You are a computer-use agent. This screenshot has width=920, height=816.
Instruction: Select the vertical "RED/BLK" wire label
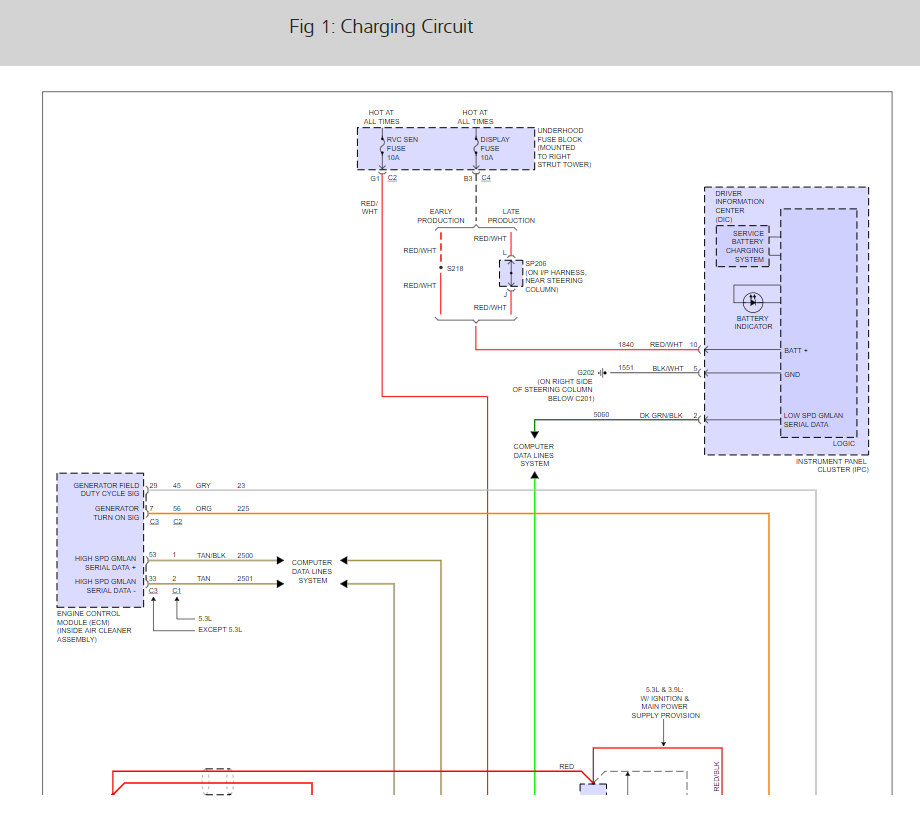(716, 777)
